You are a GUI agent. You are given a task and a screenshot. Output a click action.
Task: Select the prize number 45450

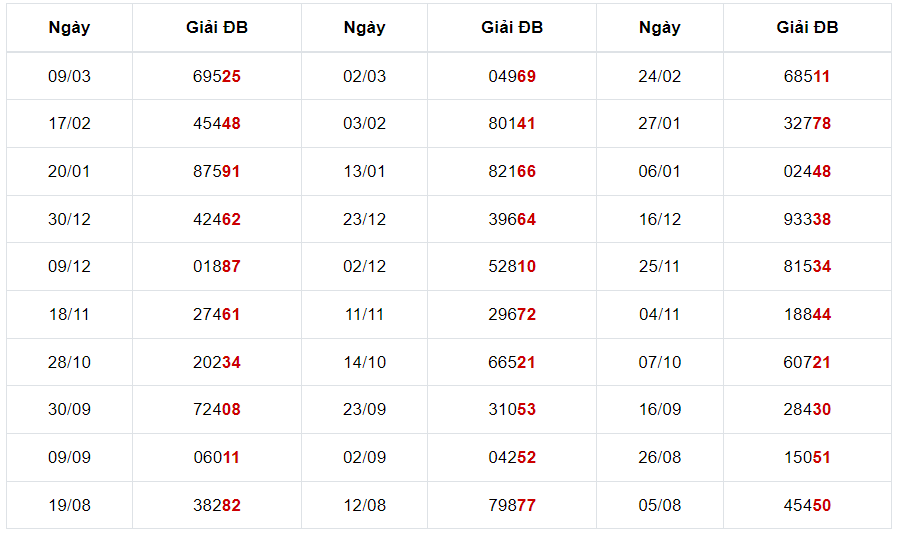click(x=807, y=506)
